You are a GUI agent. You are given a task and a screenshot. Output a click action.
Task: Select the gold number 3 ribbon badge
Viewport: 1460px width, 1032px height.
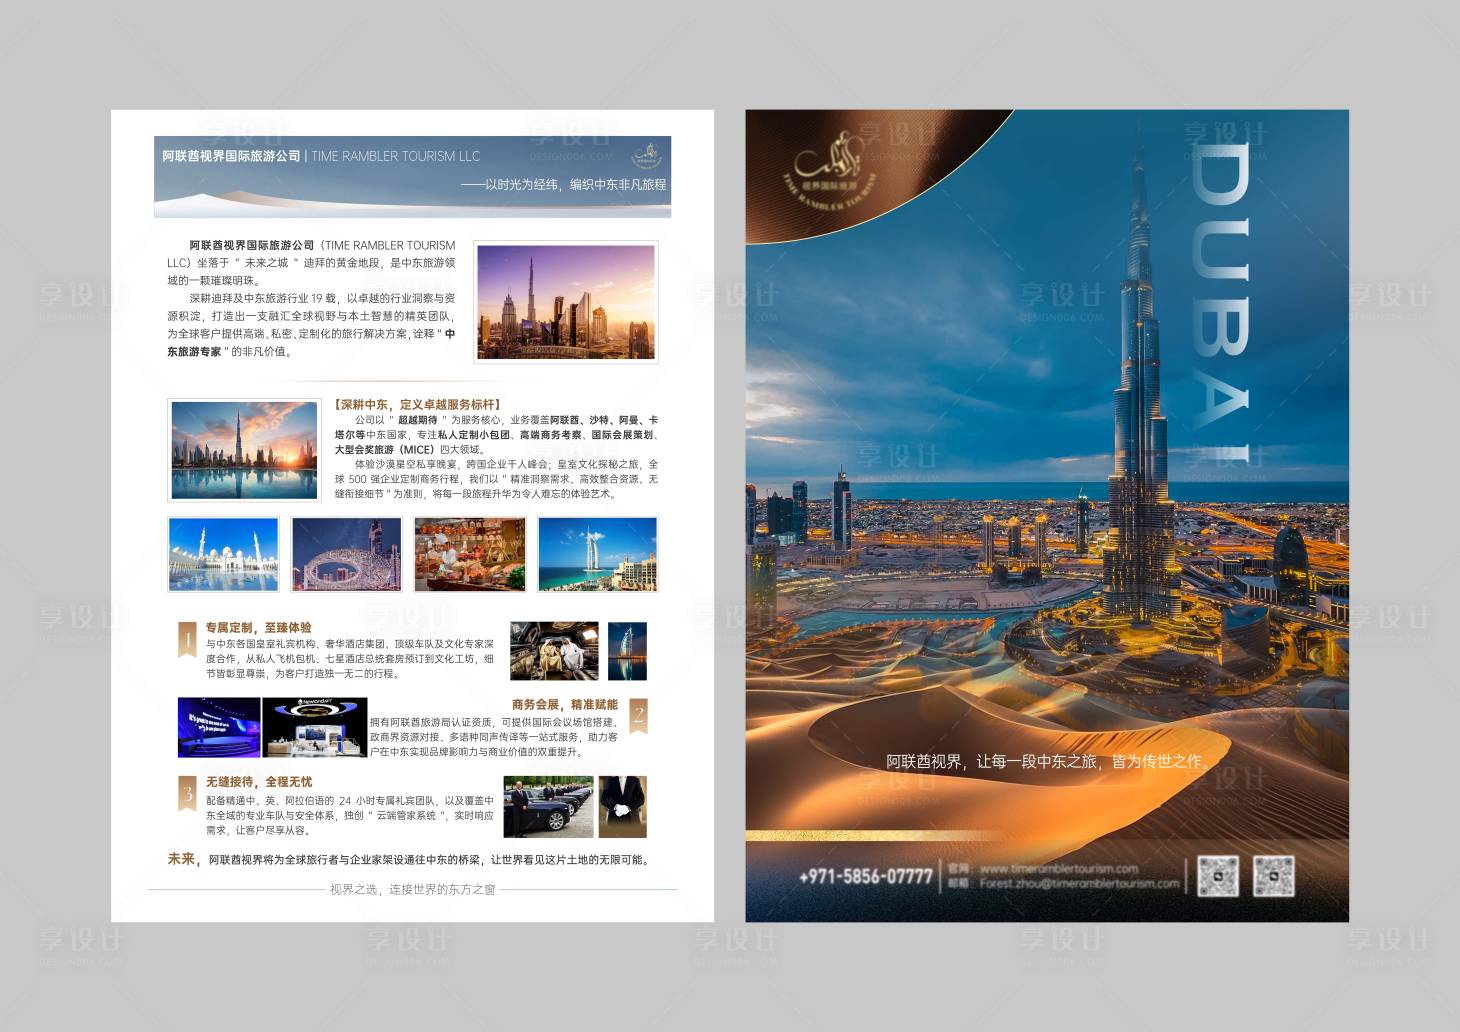click(x=187, y=794)
